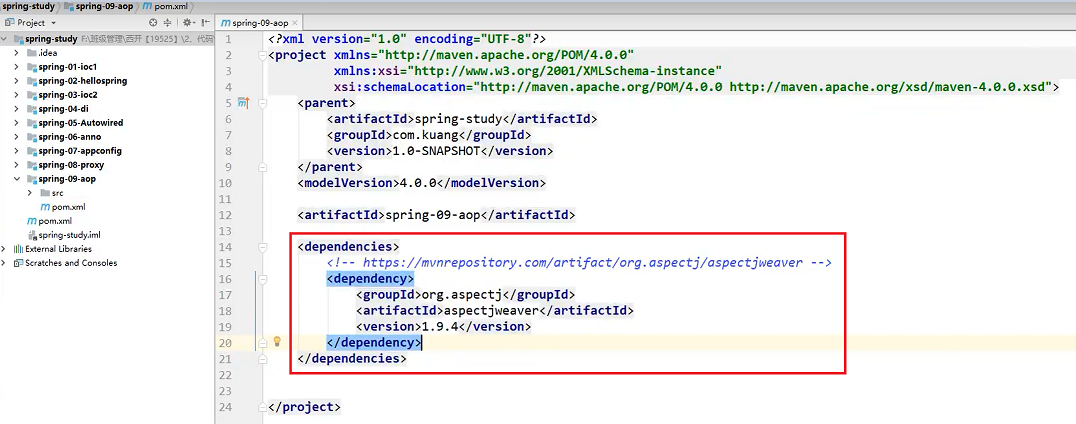
Task: Select the spring-09-aop pom.xml editor tab
Action: point(259,23)
